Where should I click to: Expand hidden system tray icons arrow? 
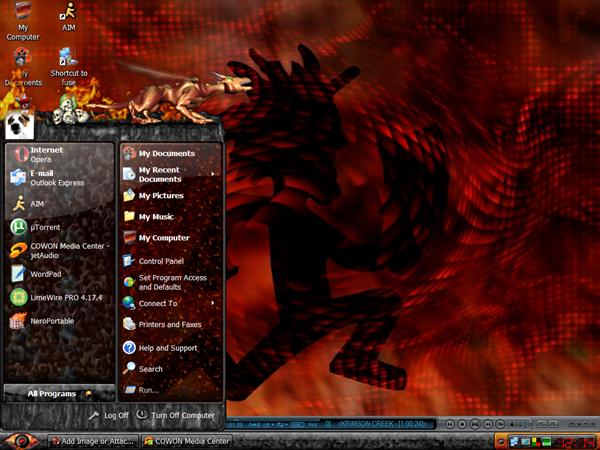[x=501, y=442]
